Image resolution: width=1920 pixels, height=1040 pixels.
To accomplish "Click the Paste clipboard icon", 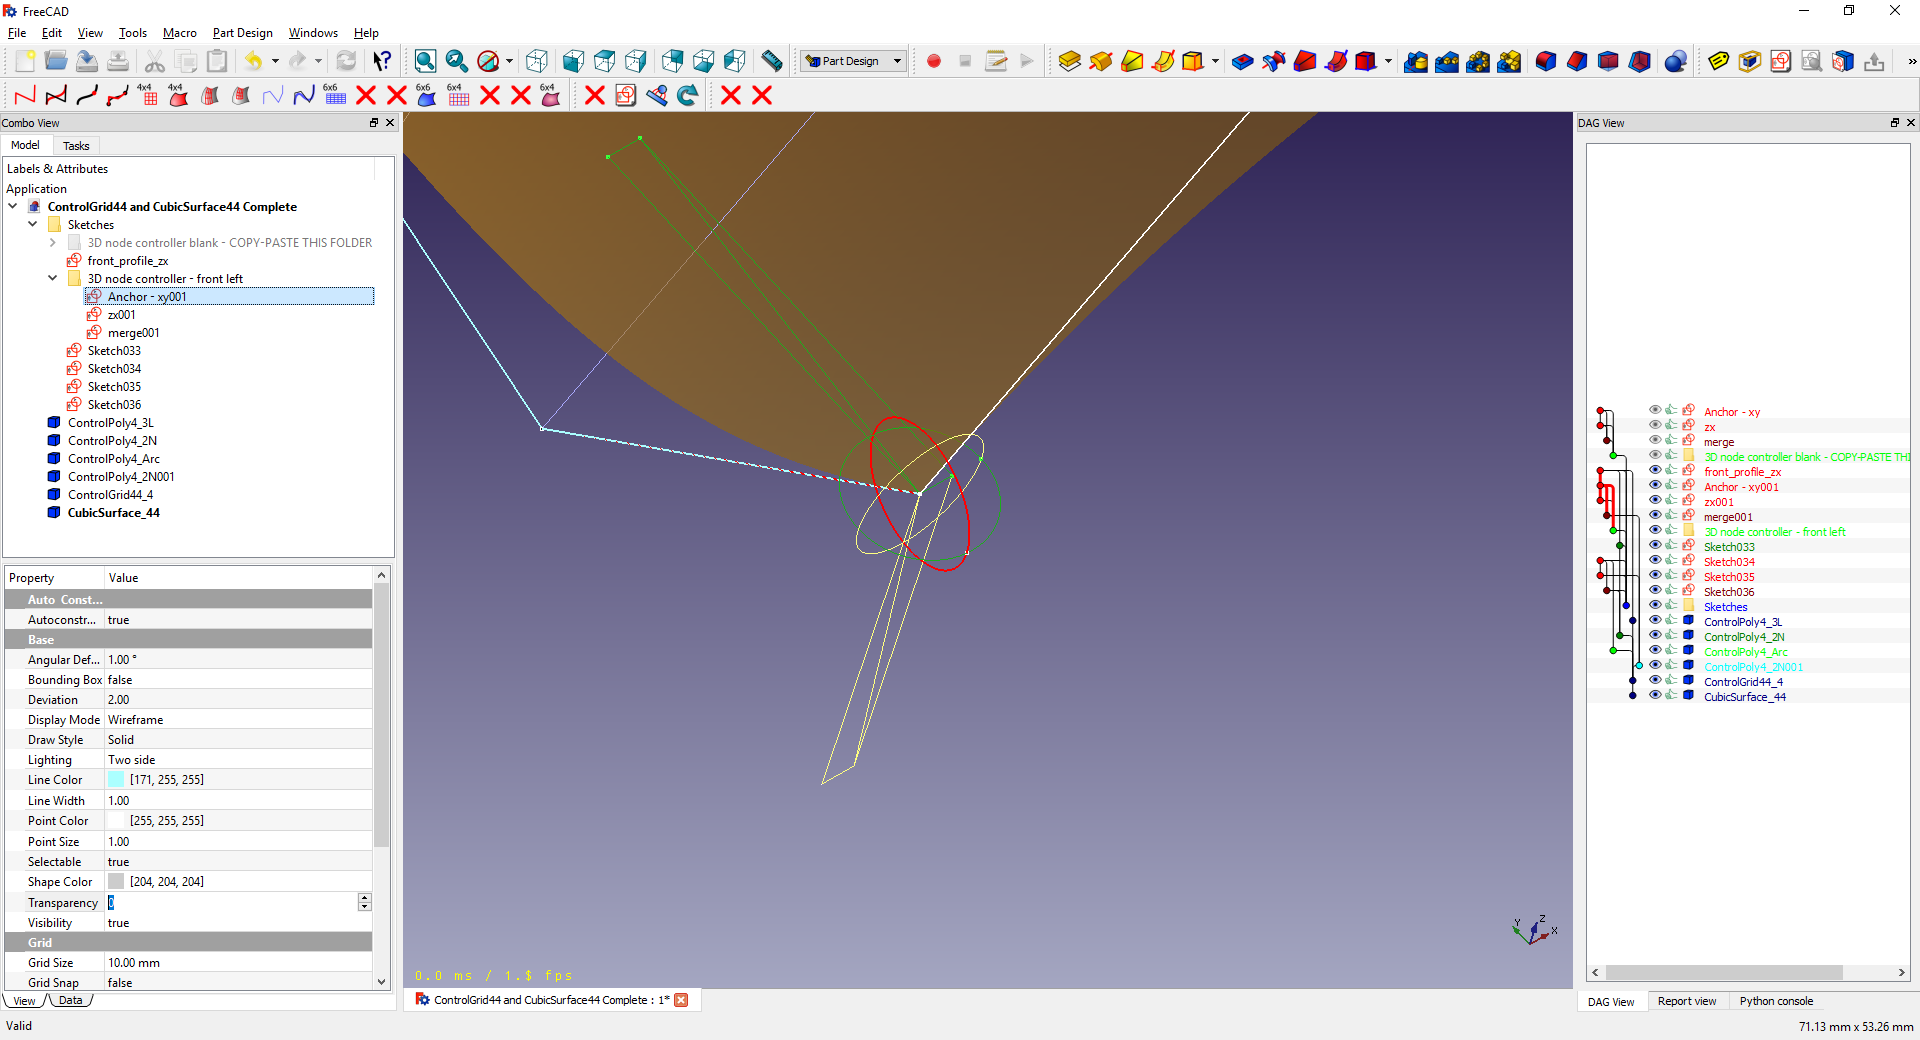I will click(217, 61).
